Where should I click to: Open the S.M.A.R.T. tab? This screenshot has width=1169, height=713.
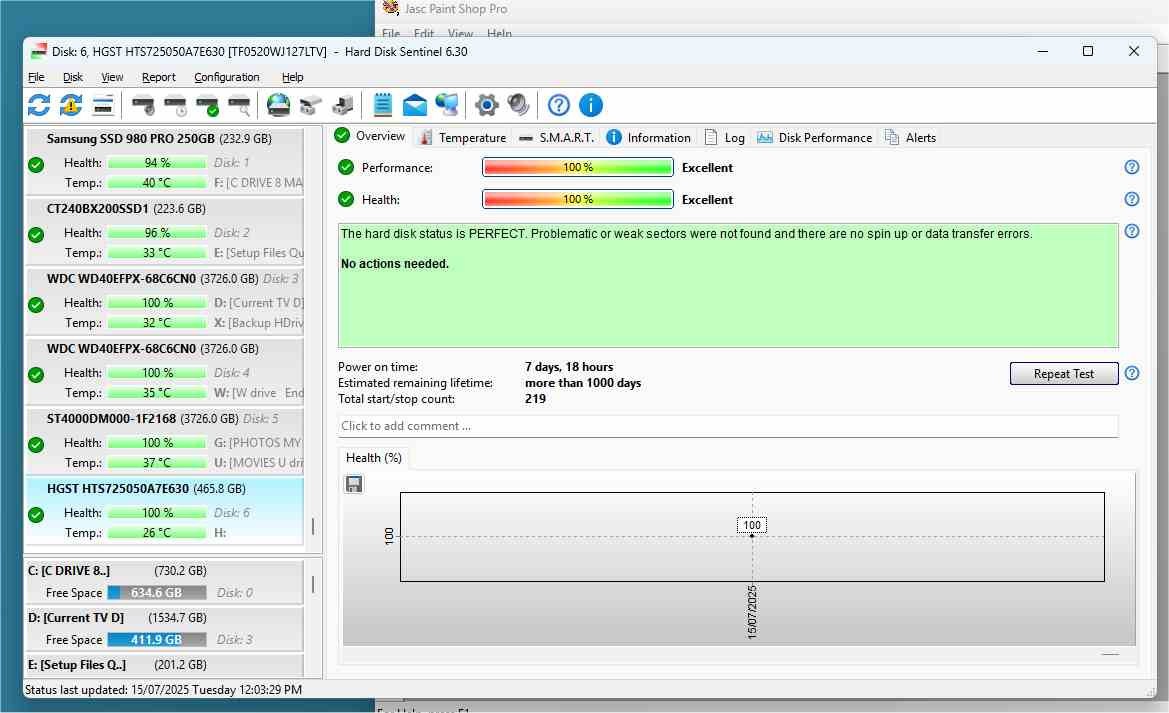[557, 137]
